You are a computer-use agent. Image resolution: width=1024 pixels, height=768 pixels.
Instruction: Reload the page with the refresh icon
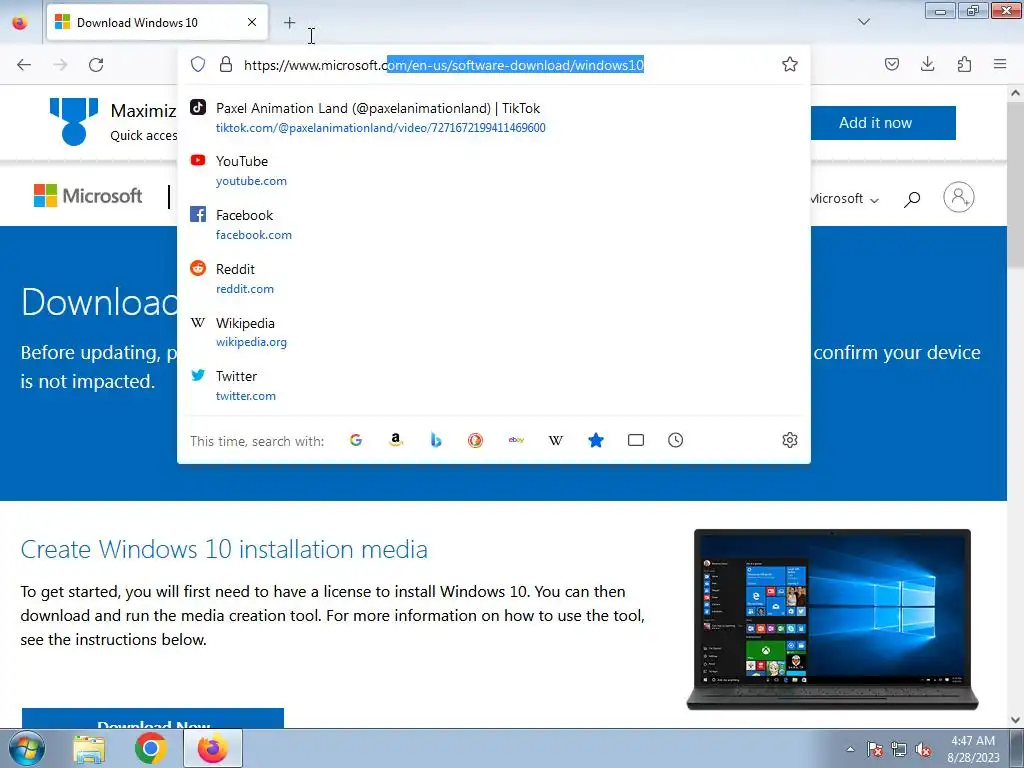(x=96, y=65)
